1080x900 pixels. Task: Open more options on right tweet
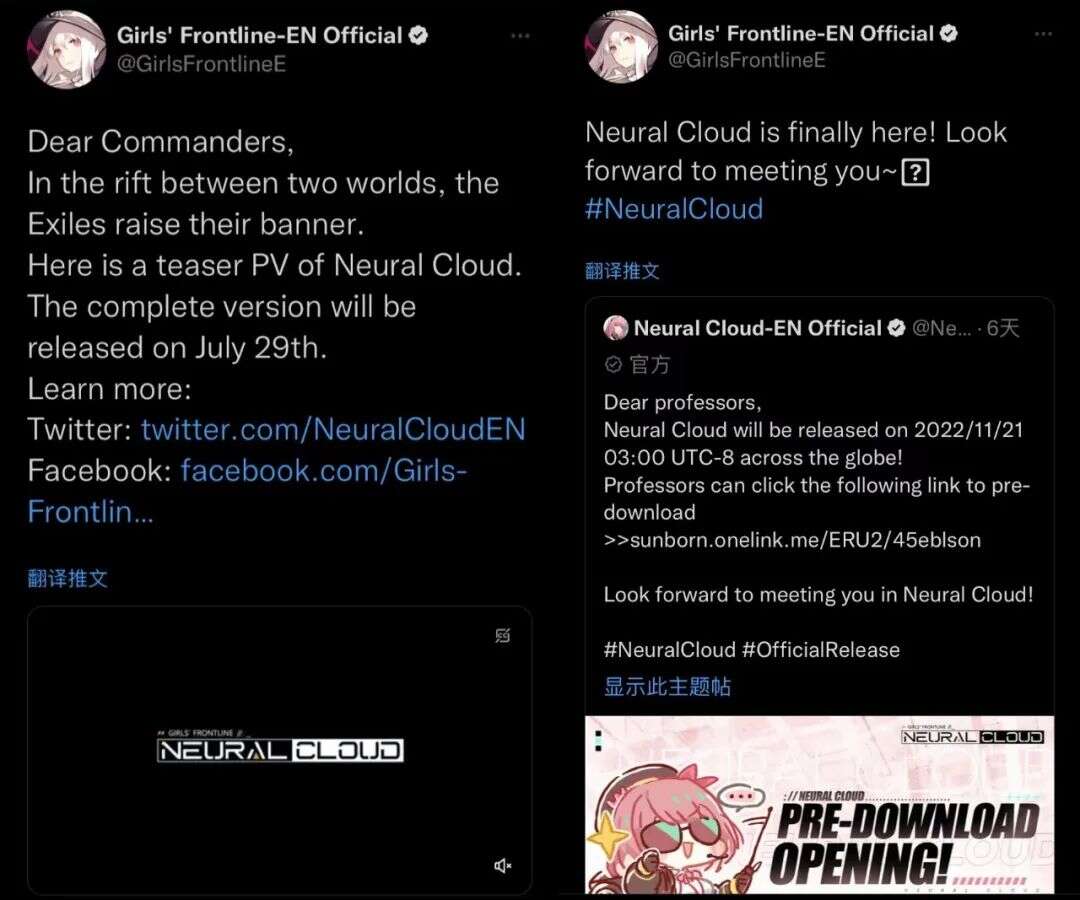pyautogui.click(x=1043, y=34)
